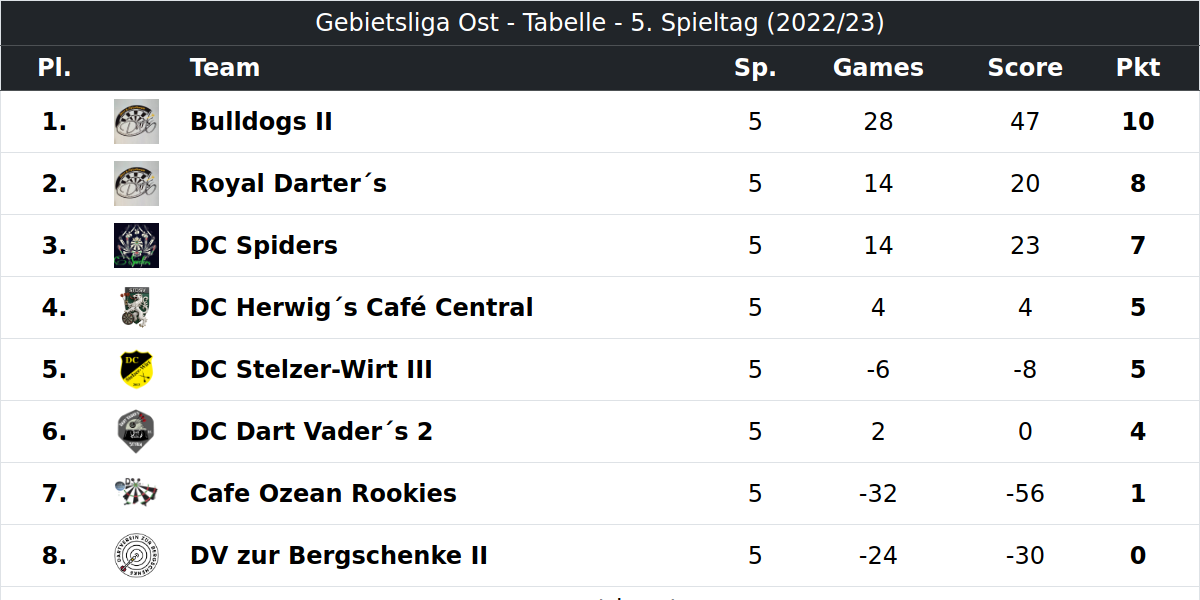Click the Gebietsliga Ost table title bar
The height and width of the screenshot is (600, 1200).
pyautogui.click(x=600, y=23)
